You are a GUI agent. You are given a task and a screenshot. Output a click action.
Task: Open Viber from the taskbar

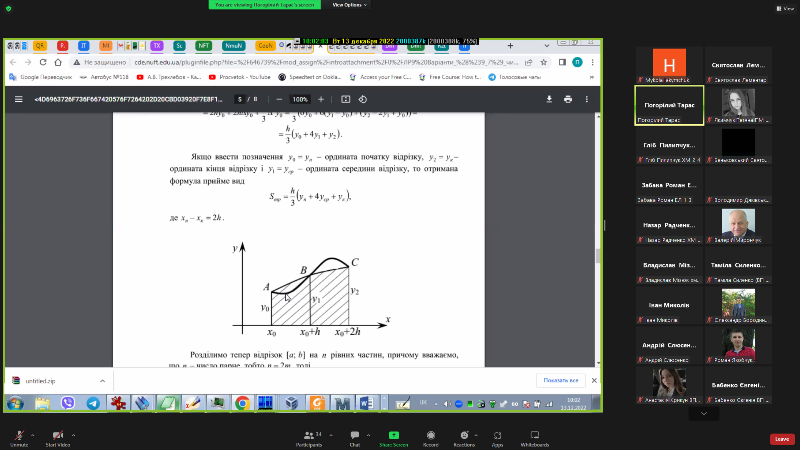[x=67, y=404]
